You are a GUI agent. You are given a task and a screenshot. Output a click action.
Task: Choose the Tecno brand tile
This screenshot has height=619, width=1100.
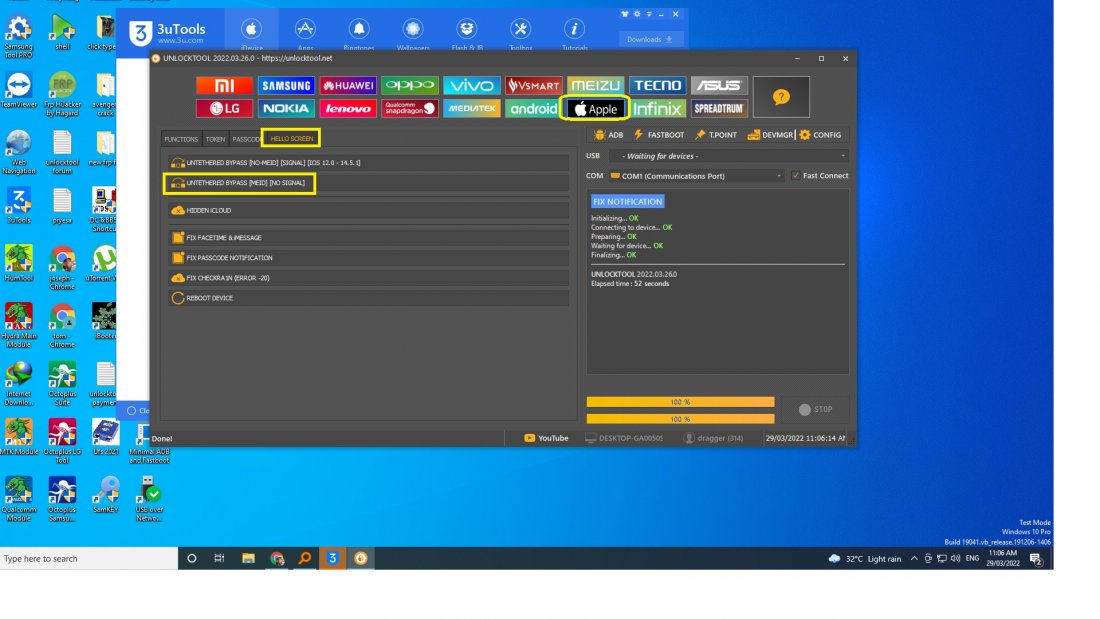pos(657,86)
